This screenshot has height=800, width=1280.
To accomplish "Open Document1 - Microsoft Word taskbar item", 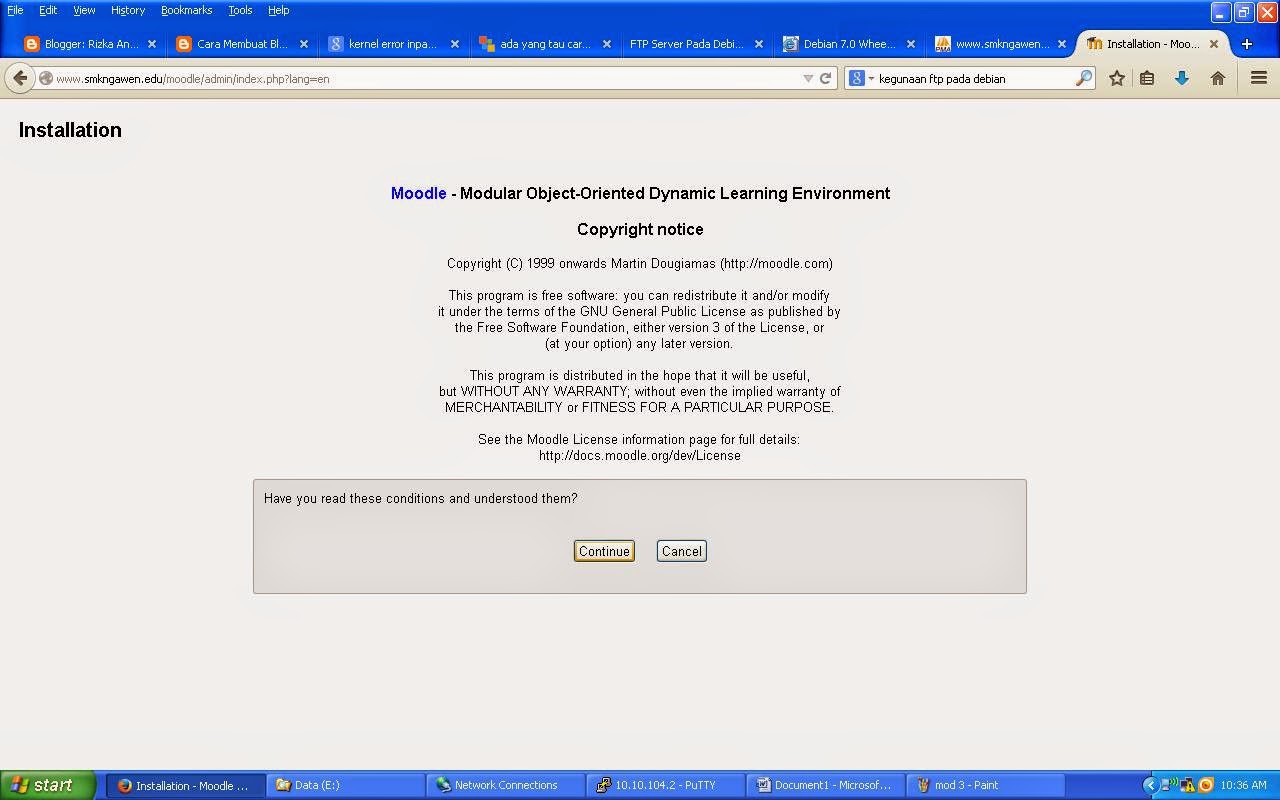I will point(826,785).
